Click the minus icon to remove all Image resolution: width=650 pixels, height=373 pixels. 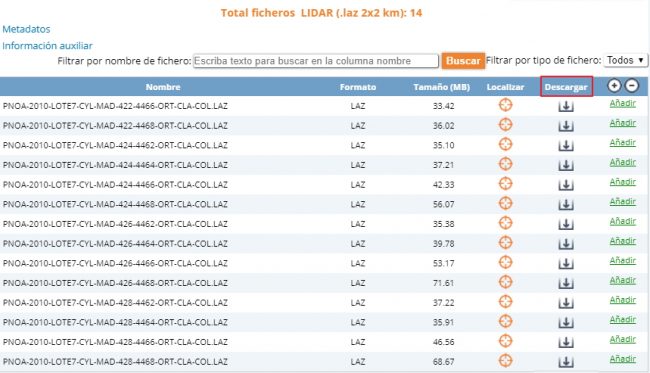pyautogui.click(x=632, y=86)
